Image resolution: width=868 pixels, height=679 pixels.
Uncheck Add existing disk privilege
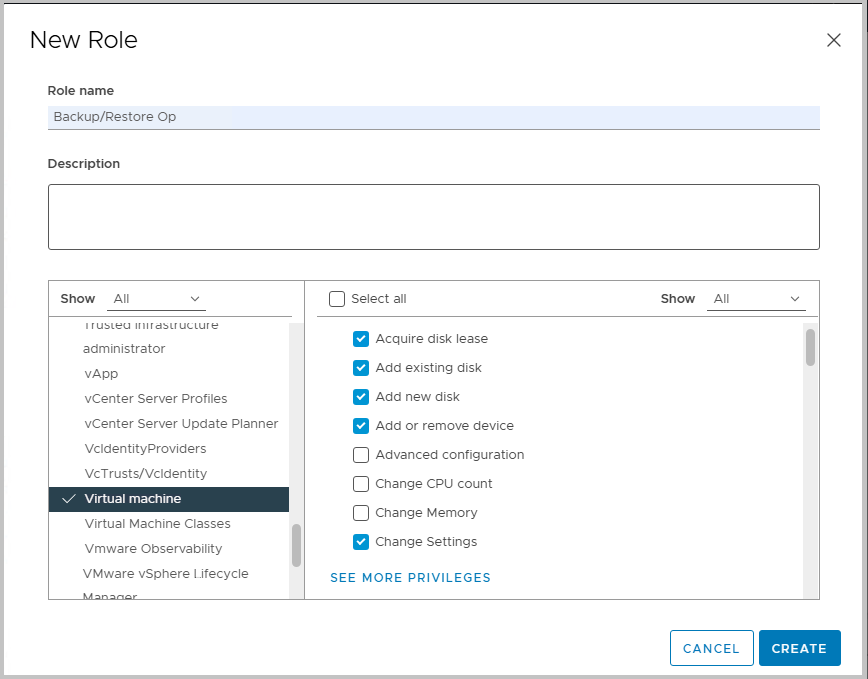pyautogui.click(x=361, y=368)
